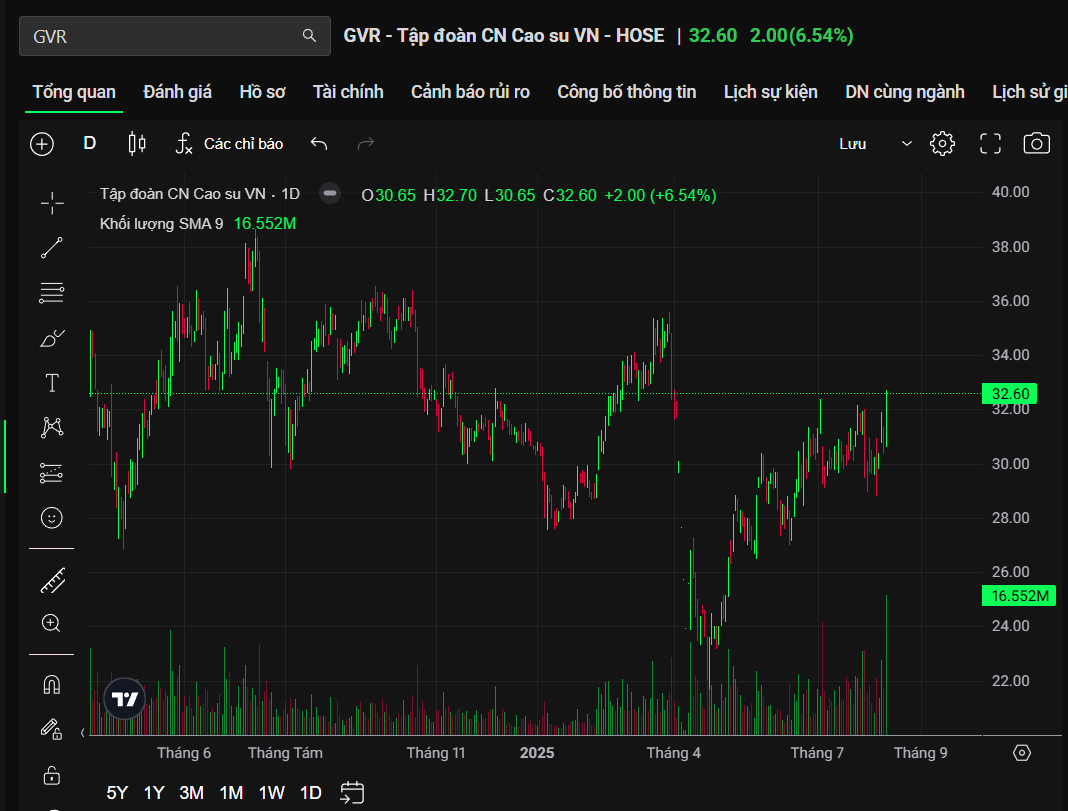Click the small left arrow below drawing toolbar

click(x=82, y=733)
